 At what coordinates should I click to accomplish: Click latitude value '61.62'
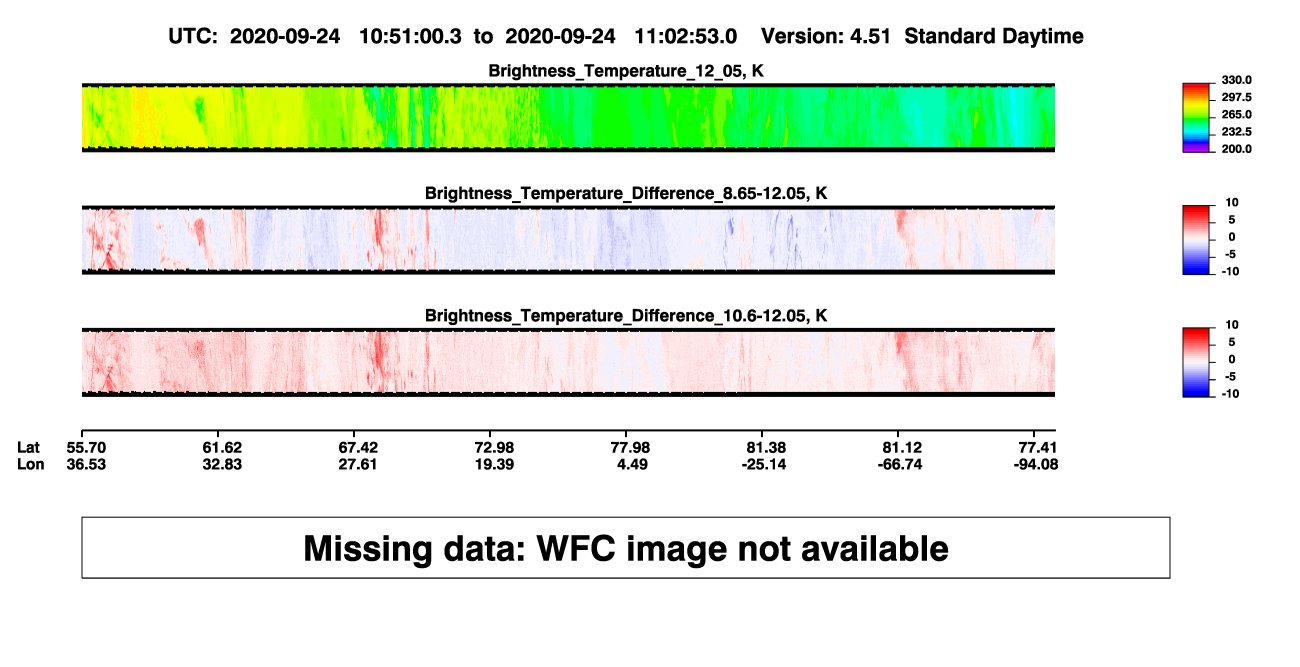pyautogui.click(x=222, y=447)
